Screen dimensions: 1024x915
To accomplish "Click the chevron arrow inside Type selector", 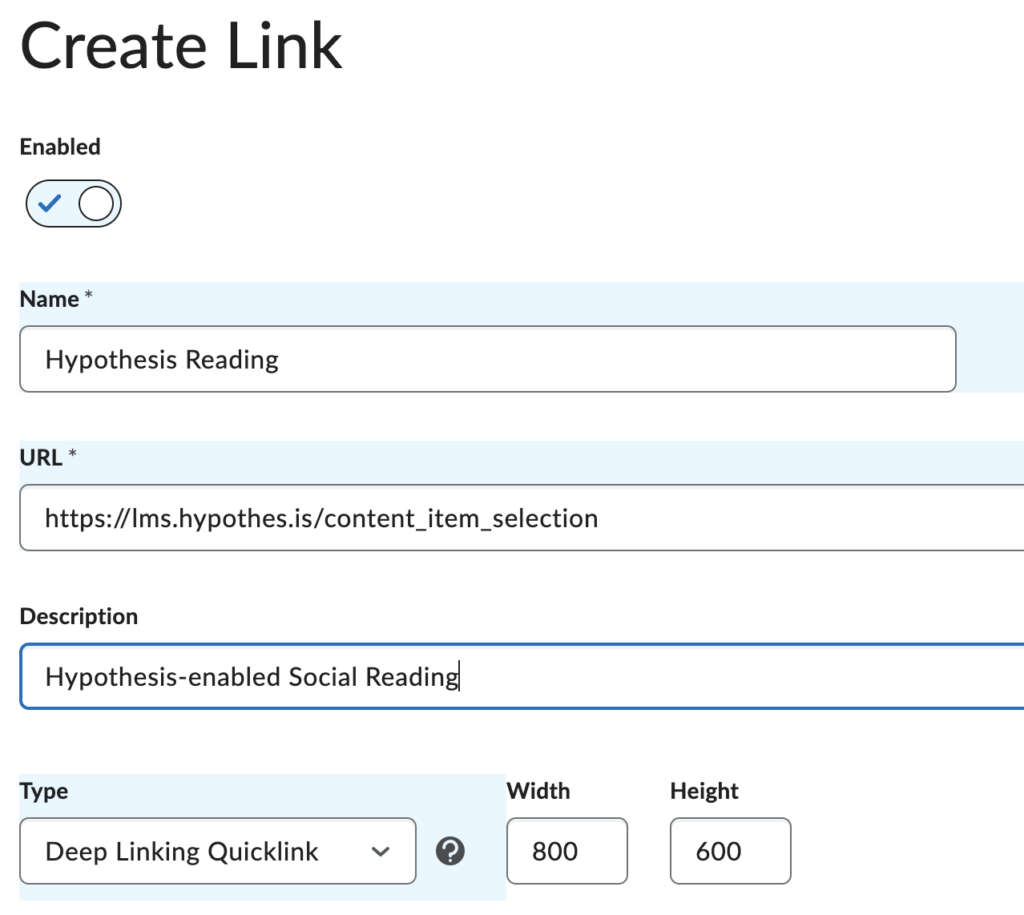I will (x=381, y=851).
